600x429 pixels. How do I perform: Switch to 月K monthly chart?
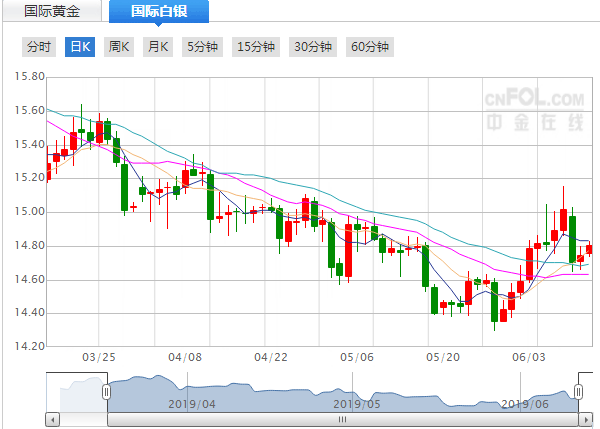coord(157,47)
